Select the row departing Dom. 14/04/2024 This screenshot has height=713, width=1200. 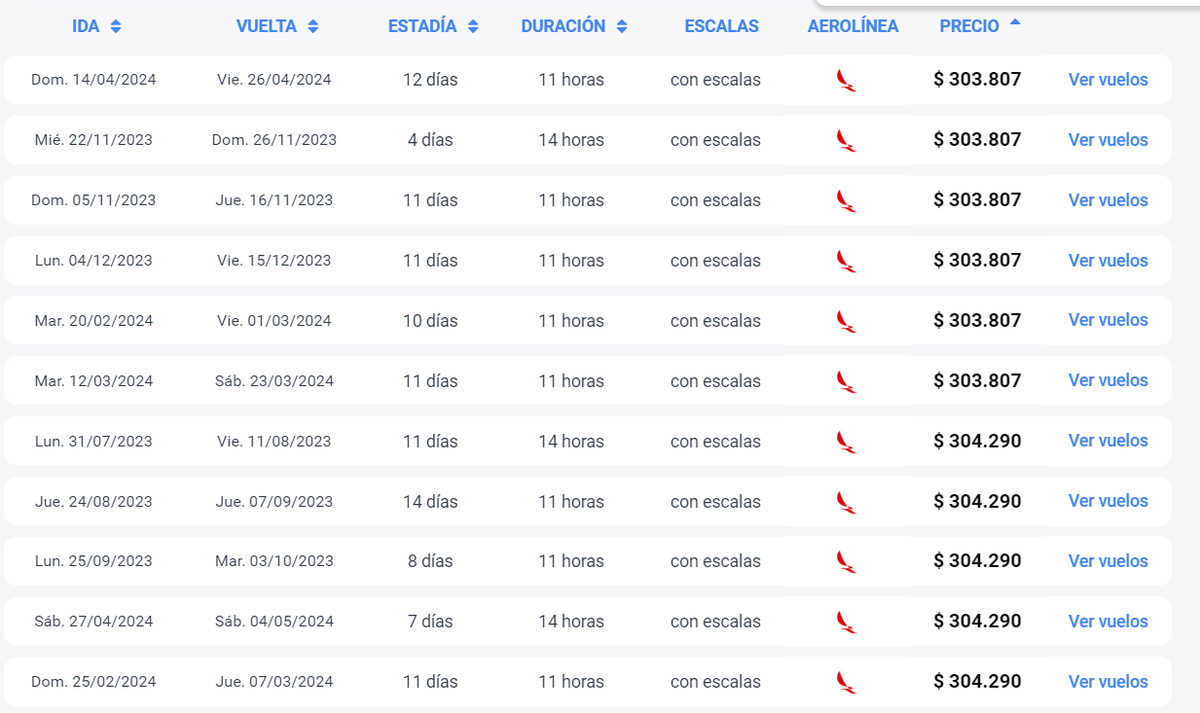tap(94, 80)
